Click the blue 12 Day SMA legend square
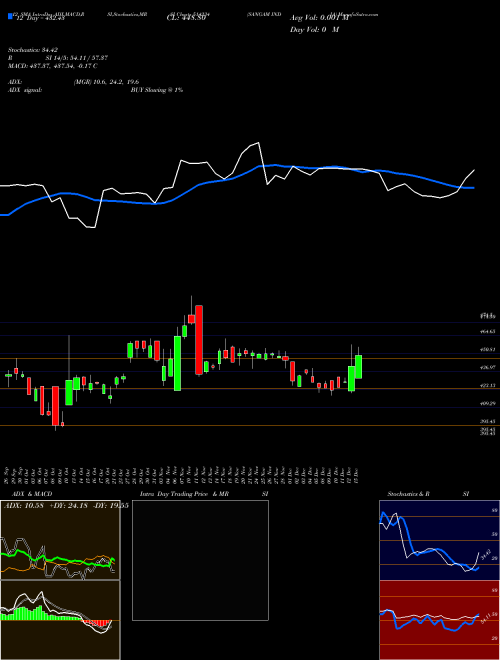Screen dimensions: 500x660 pos(10,16)
